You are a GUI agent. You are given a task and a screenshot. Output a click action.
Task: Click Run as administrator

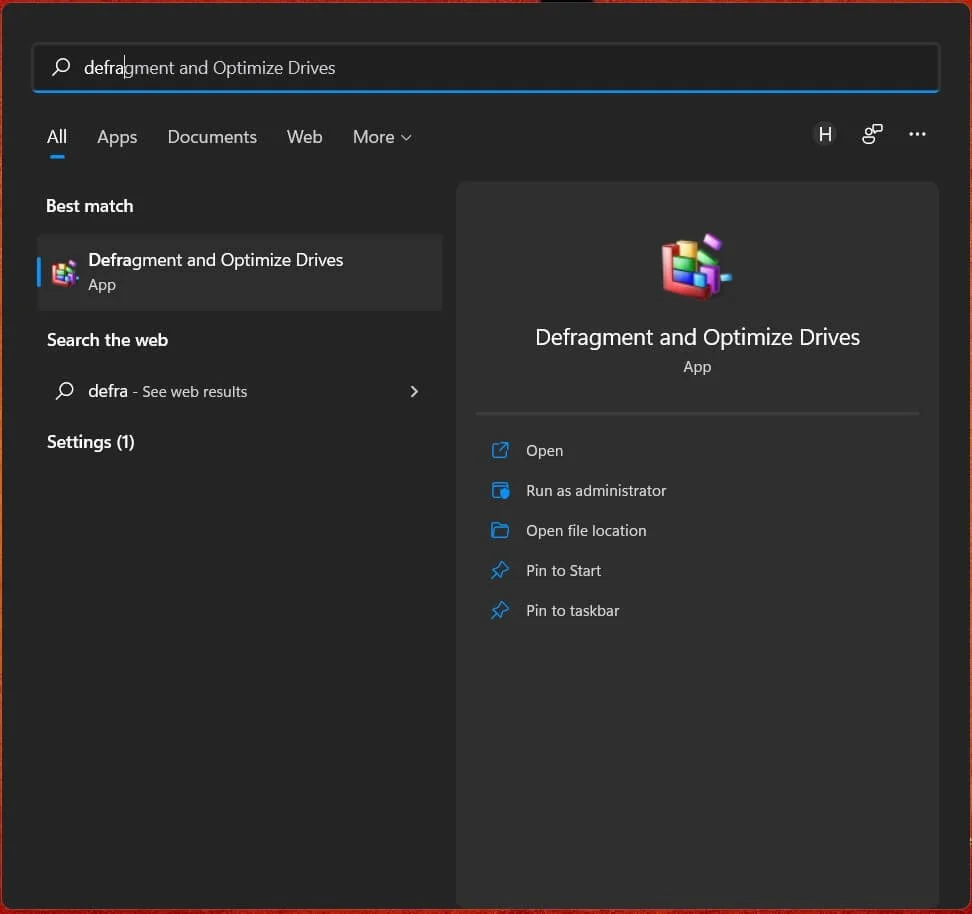click(x=596, y=490)
